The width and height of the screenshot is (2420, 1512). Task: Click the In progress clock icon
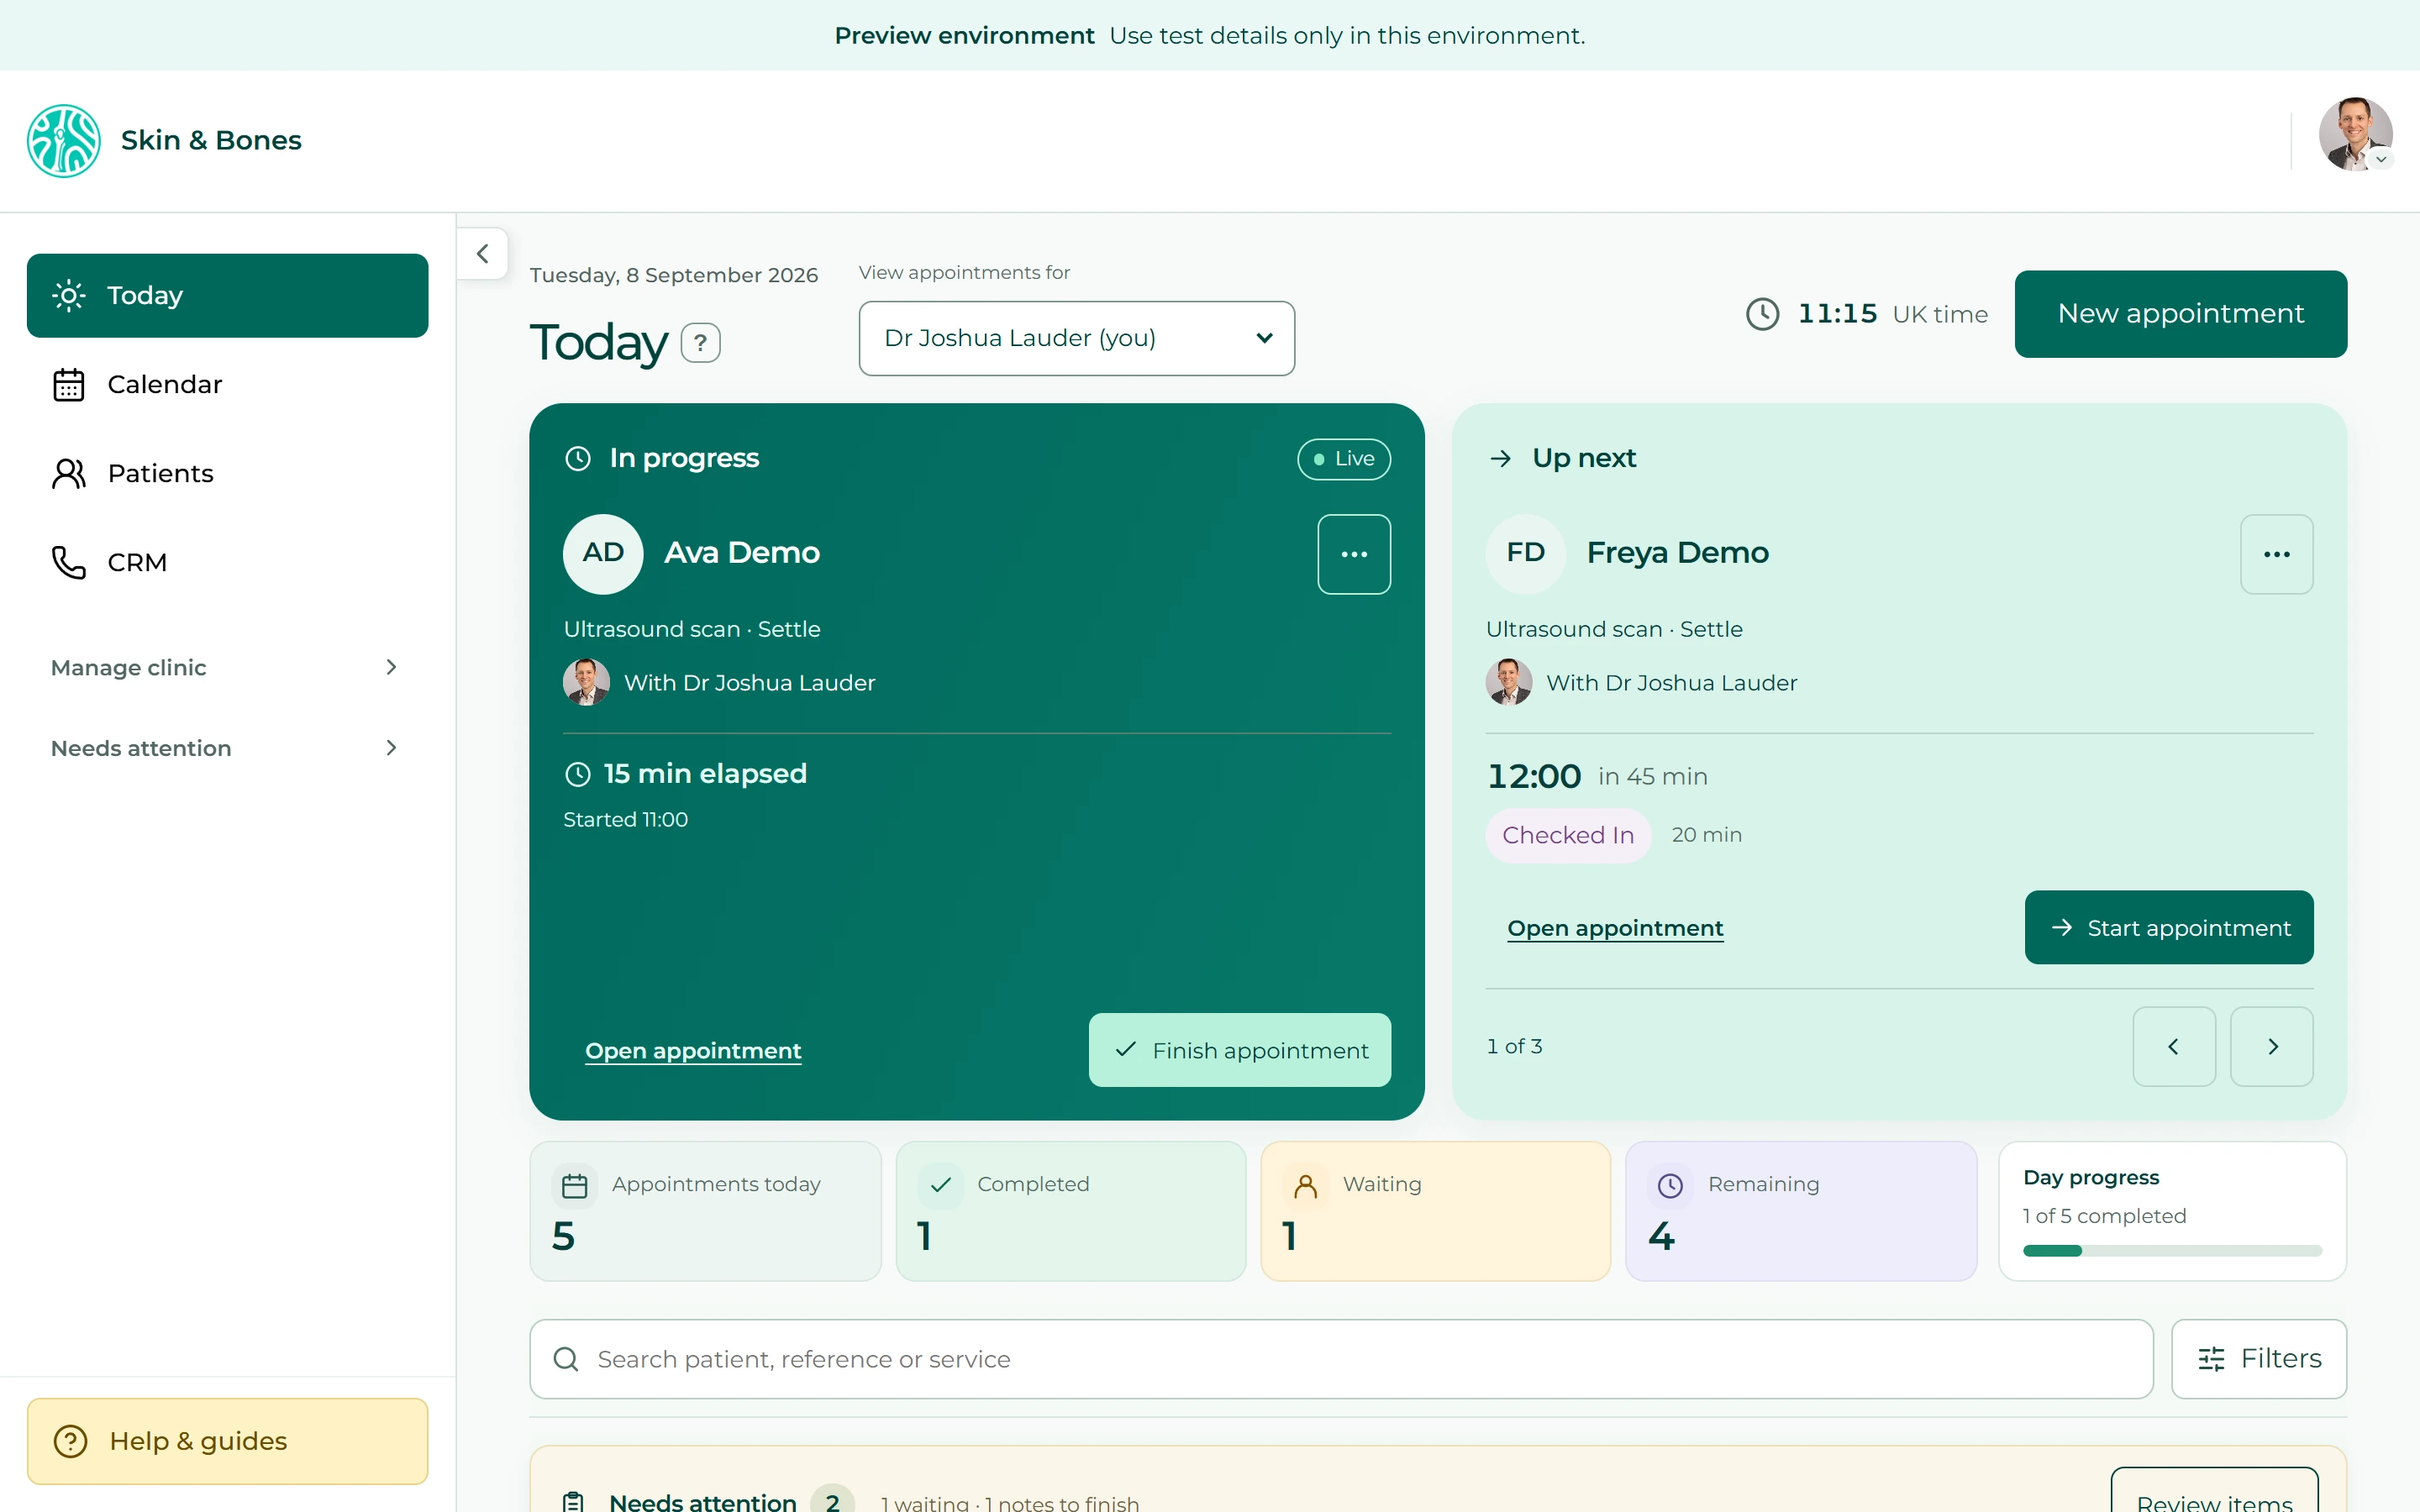pyautogui.click(x=578, y=459)
